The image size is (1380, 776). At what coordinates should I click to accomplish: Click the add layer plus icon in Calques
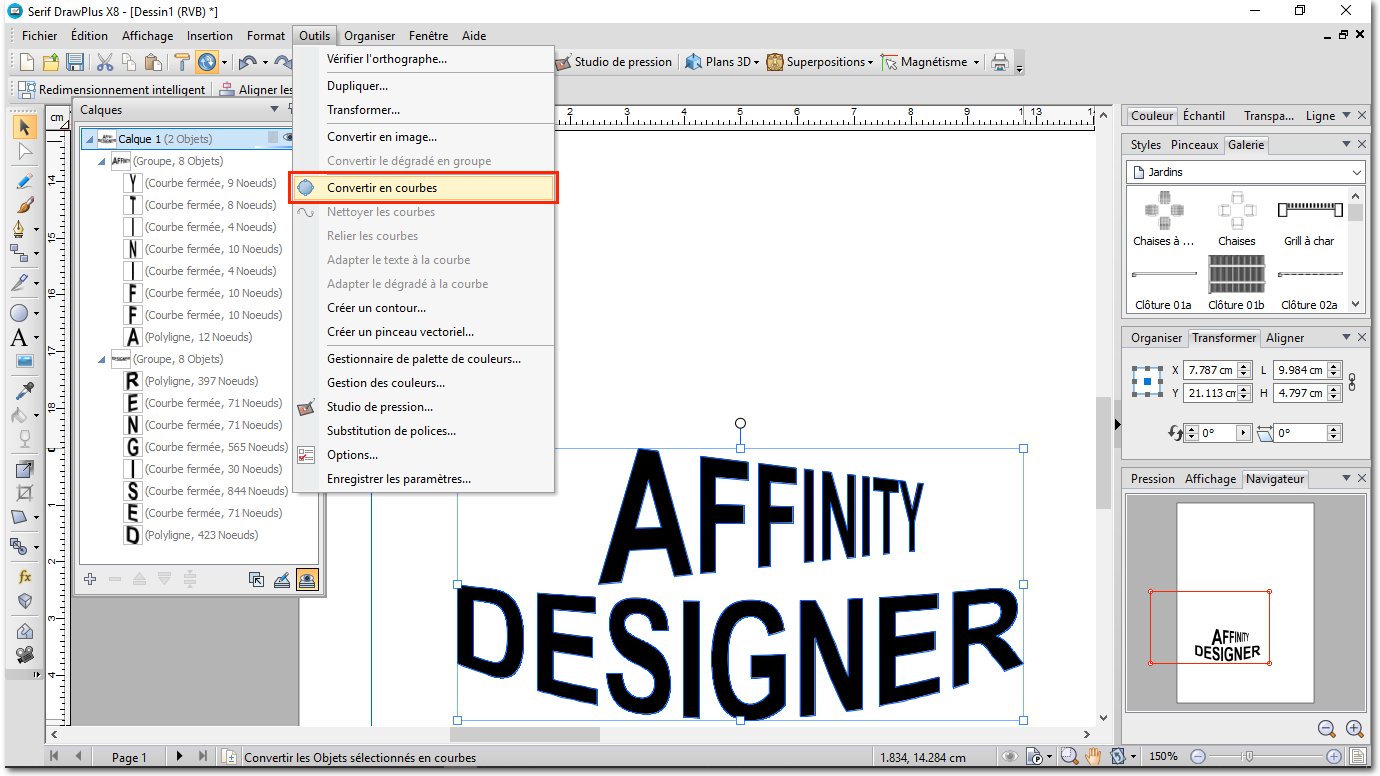click(x=90, y=579)
